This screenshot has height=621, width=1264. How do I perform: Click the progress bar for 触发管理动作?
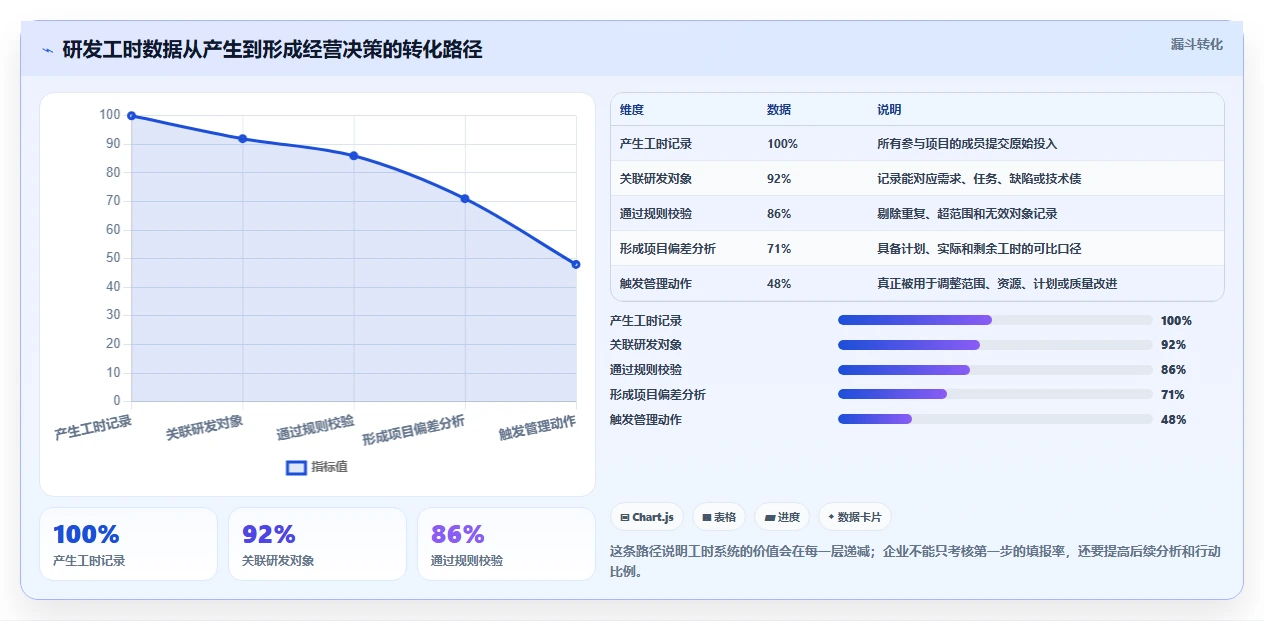(x=995, y=419)
